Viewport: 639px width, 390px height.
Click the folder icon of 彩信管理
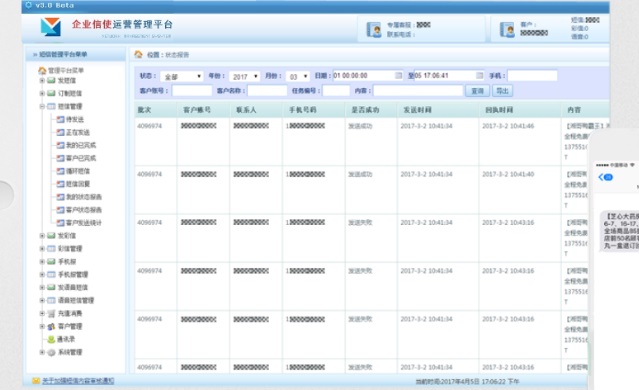(51, 249)
